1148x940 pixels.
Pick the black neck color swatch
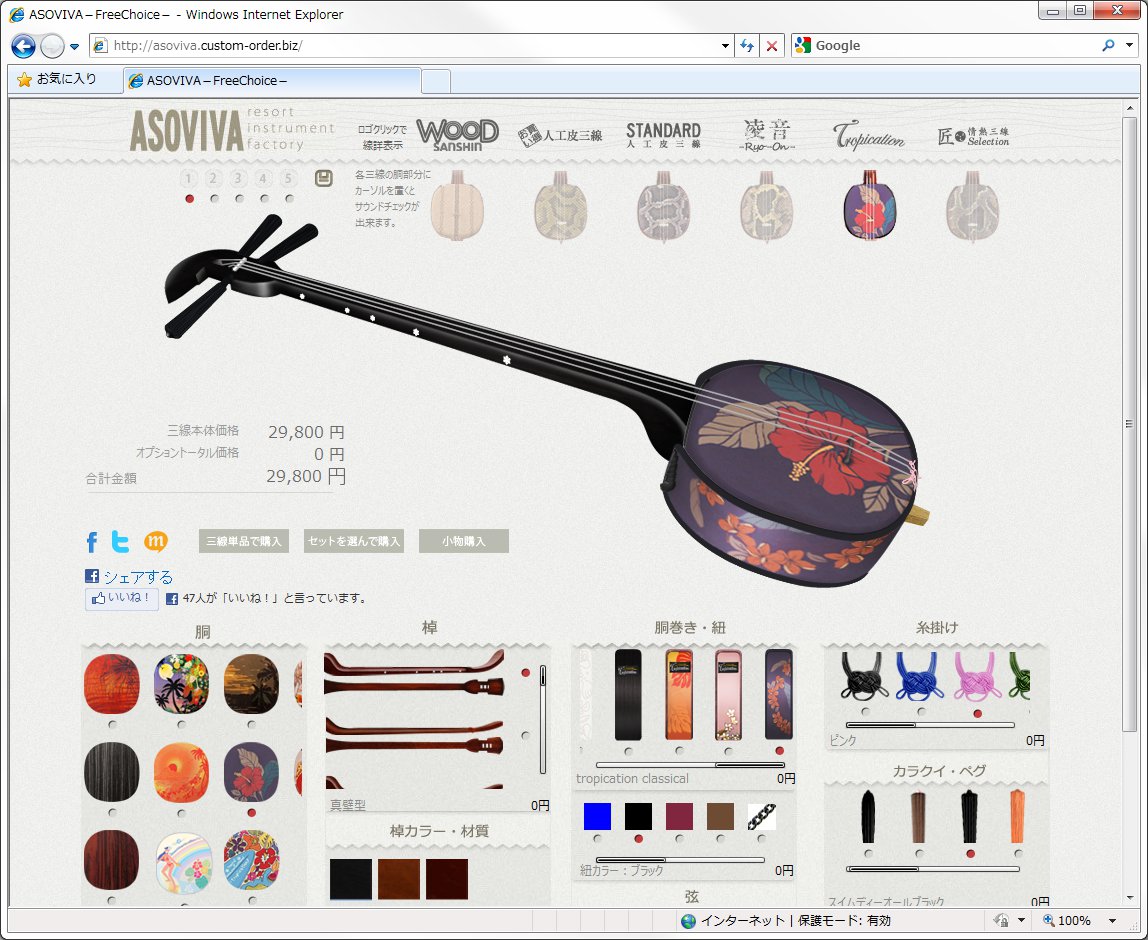[x=351, y=879]
